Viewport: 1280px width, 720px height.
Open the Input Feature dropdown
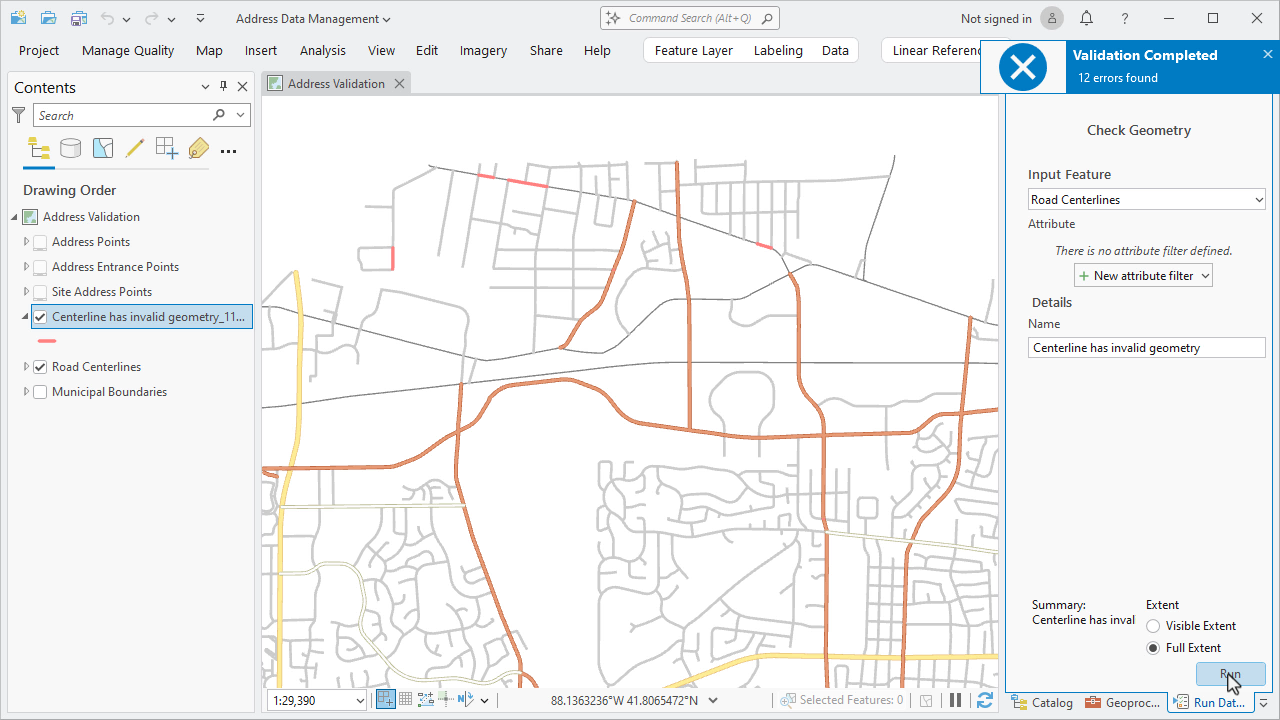tap(1258, 199)
